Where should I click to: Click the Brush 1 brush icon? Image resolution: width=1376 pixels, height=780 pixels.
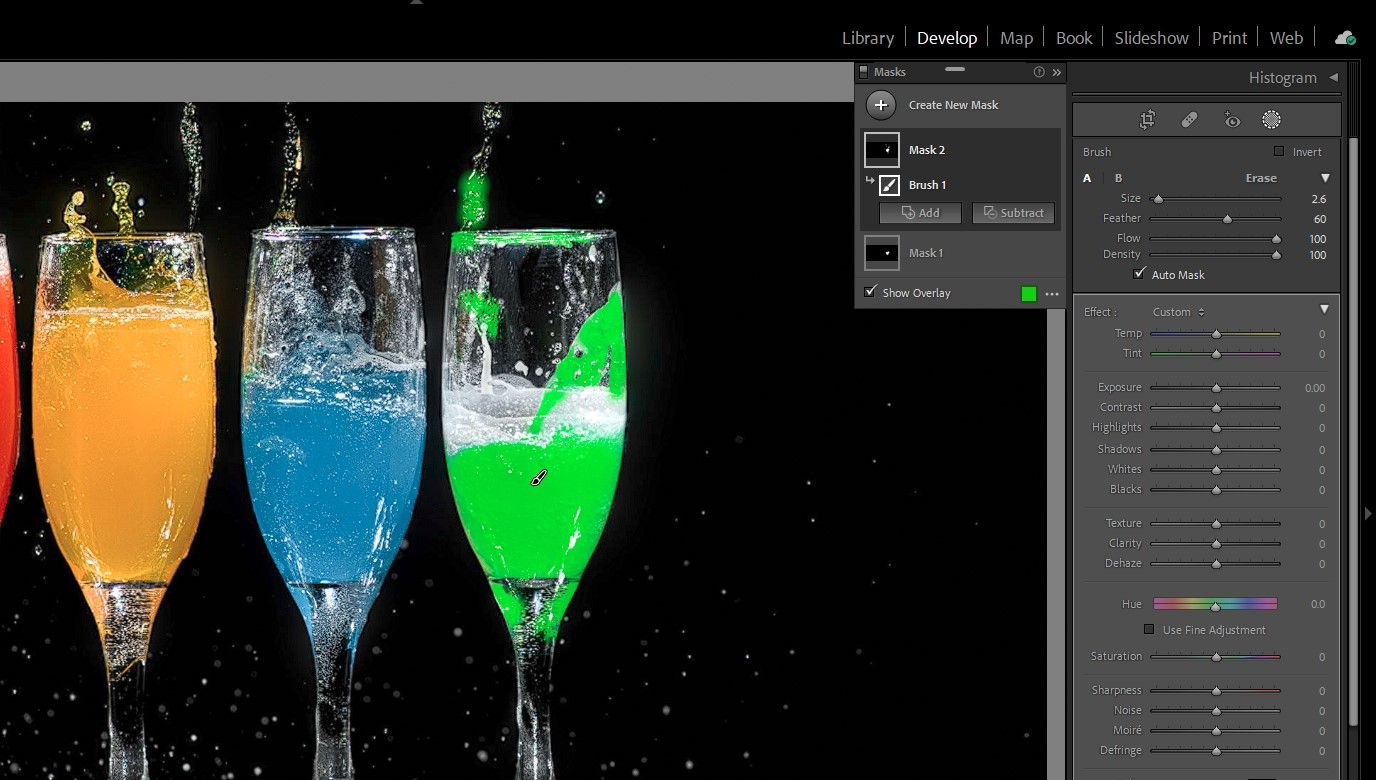pyautogui.click(x=889, y=185)
